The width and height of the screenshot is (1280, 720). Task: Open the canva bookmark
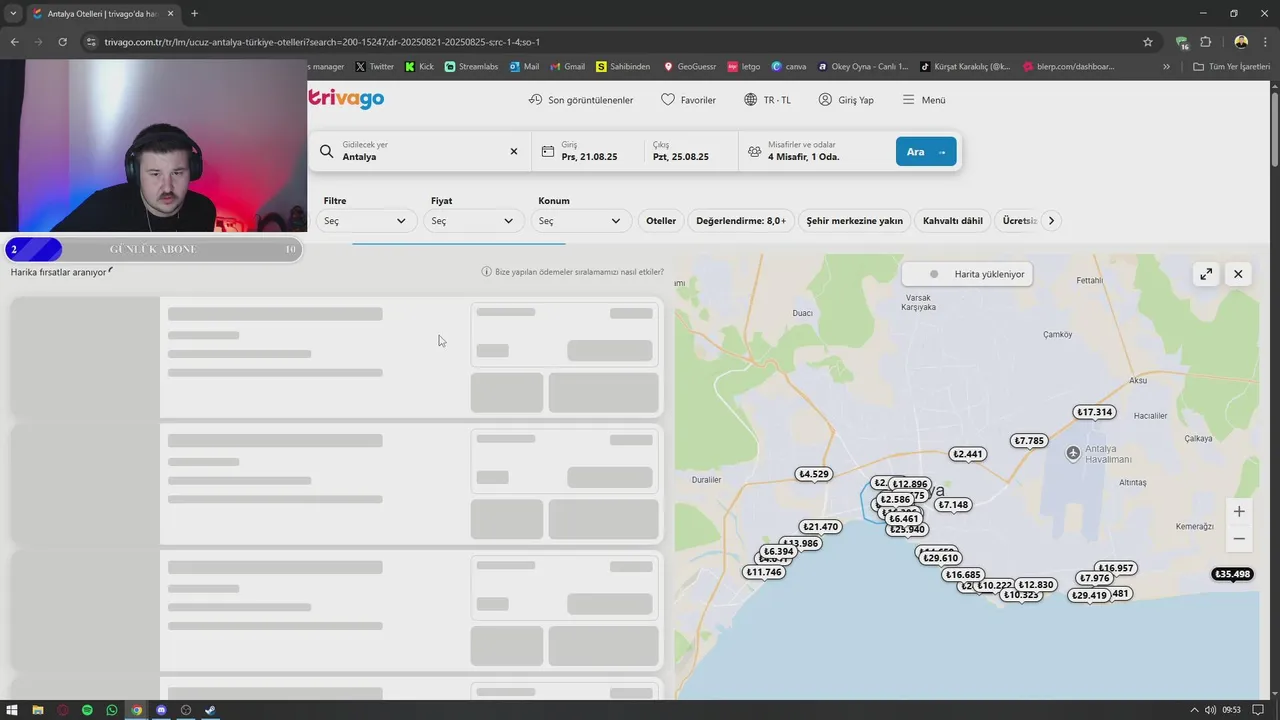click(789, 67)
